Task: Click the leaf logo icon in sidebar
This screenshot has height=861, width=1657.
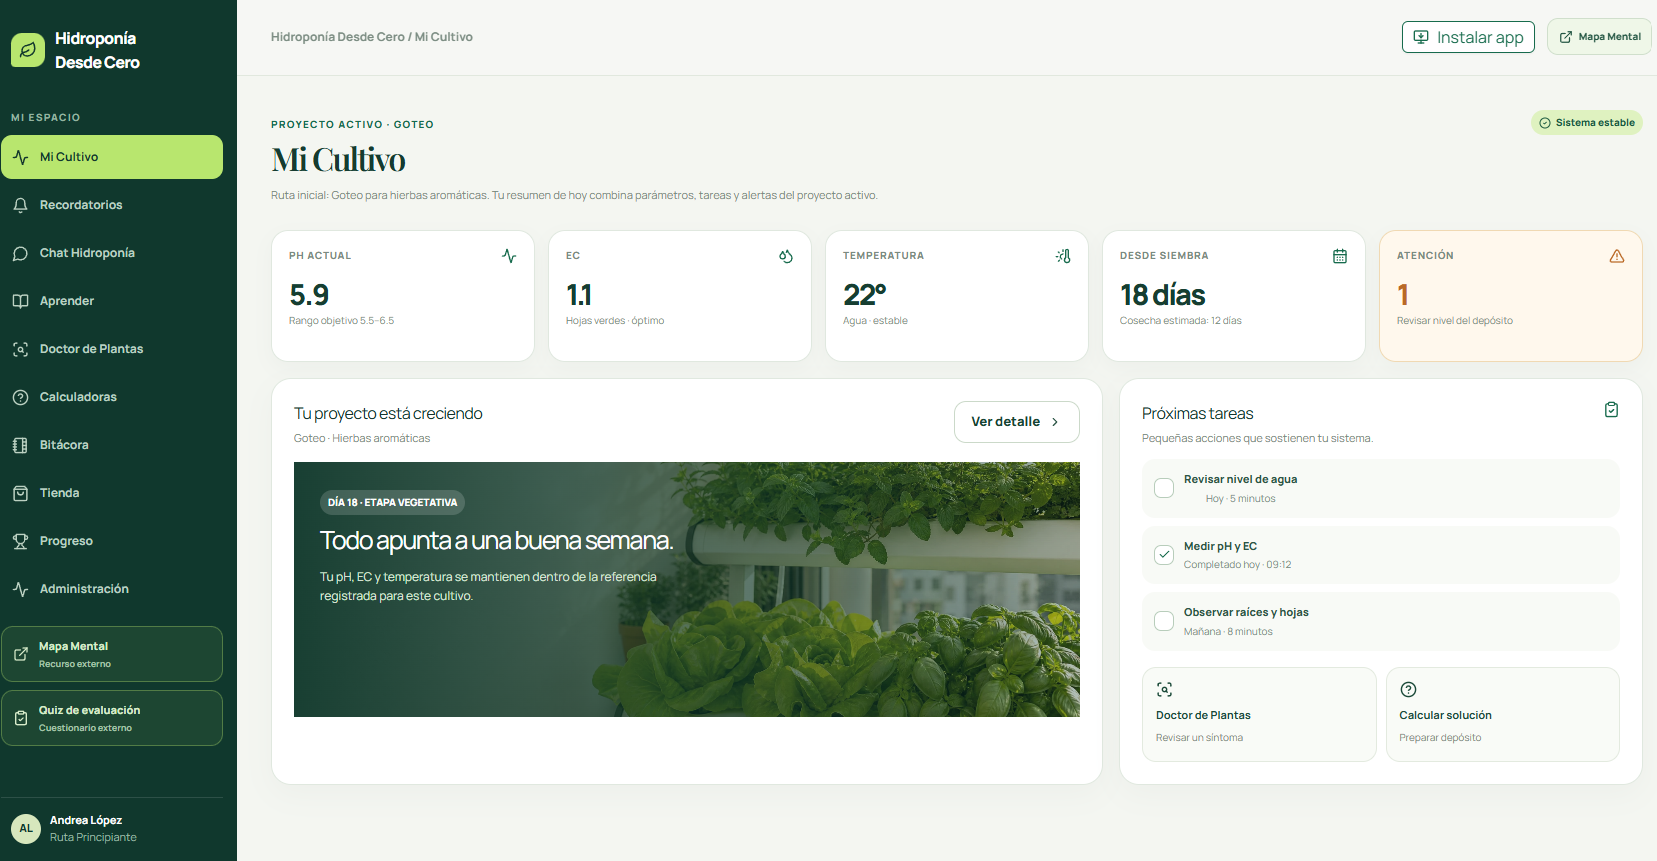Action: pos(28,50)
